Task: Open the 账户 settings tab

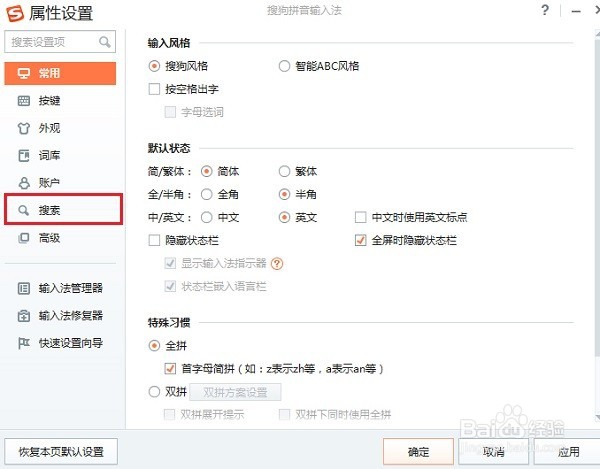Action: pos(60,183)
